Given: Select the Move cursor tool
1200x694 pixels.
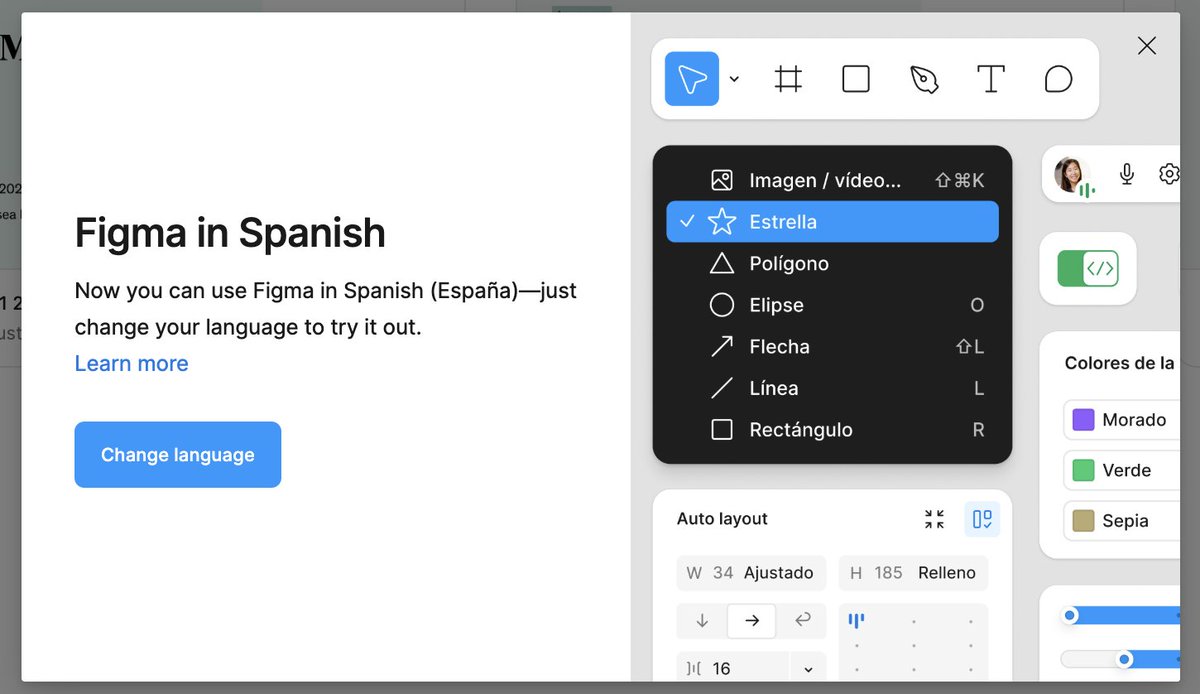Looking at the screenshot, I should pos(692,79).
